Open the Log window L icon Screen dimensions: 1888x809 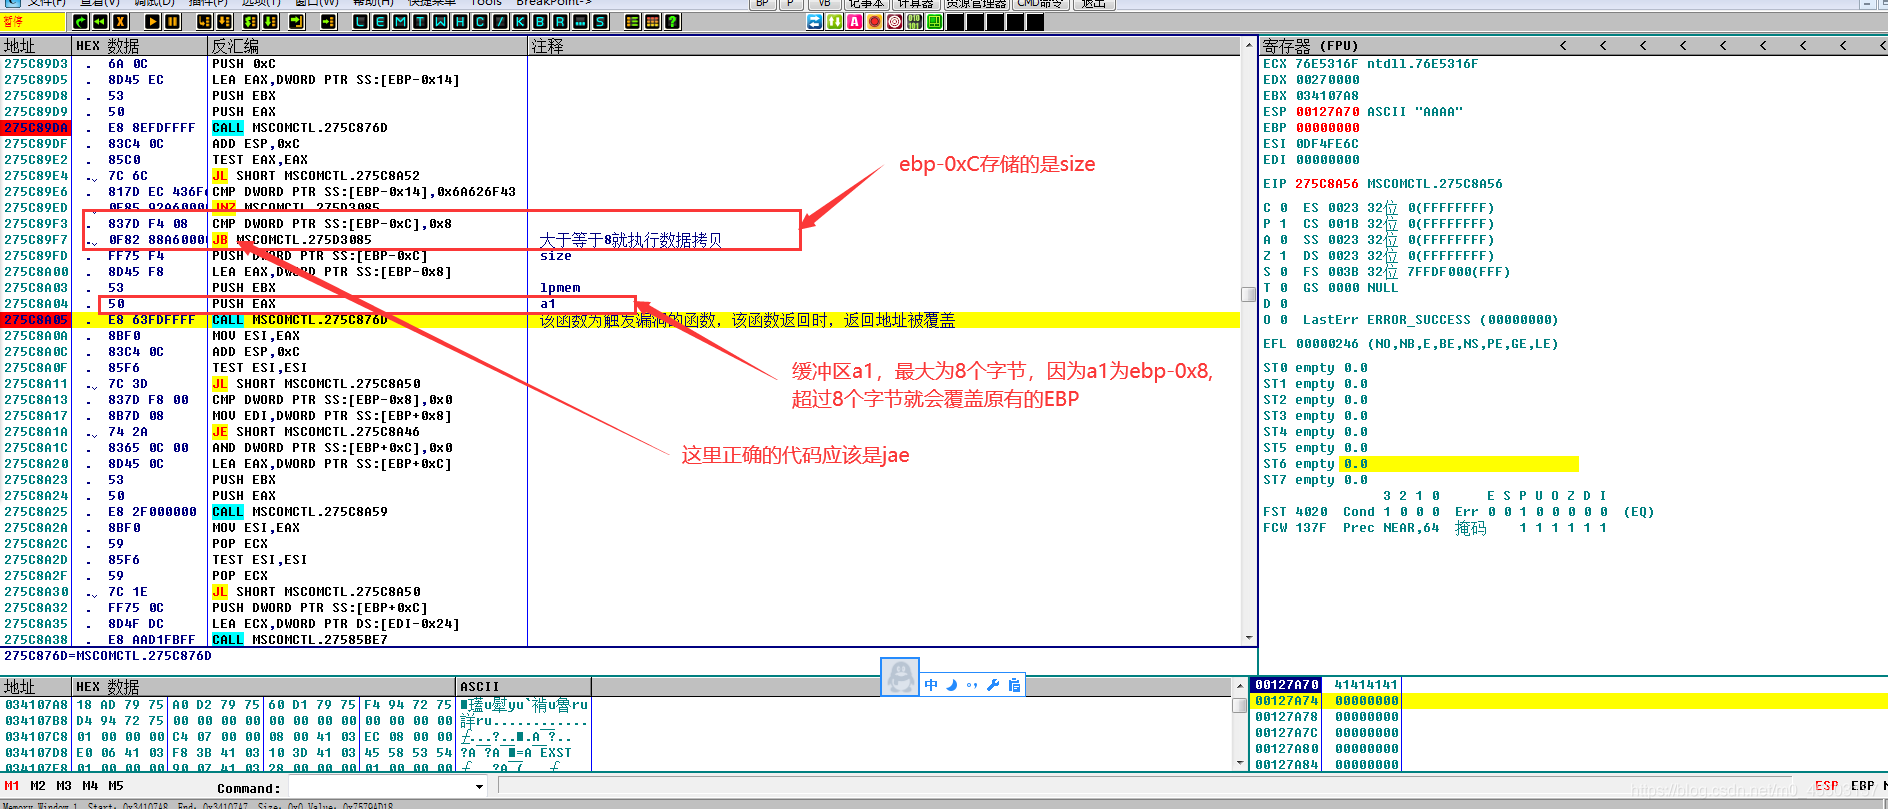[x=360, y=22]
